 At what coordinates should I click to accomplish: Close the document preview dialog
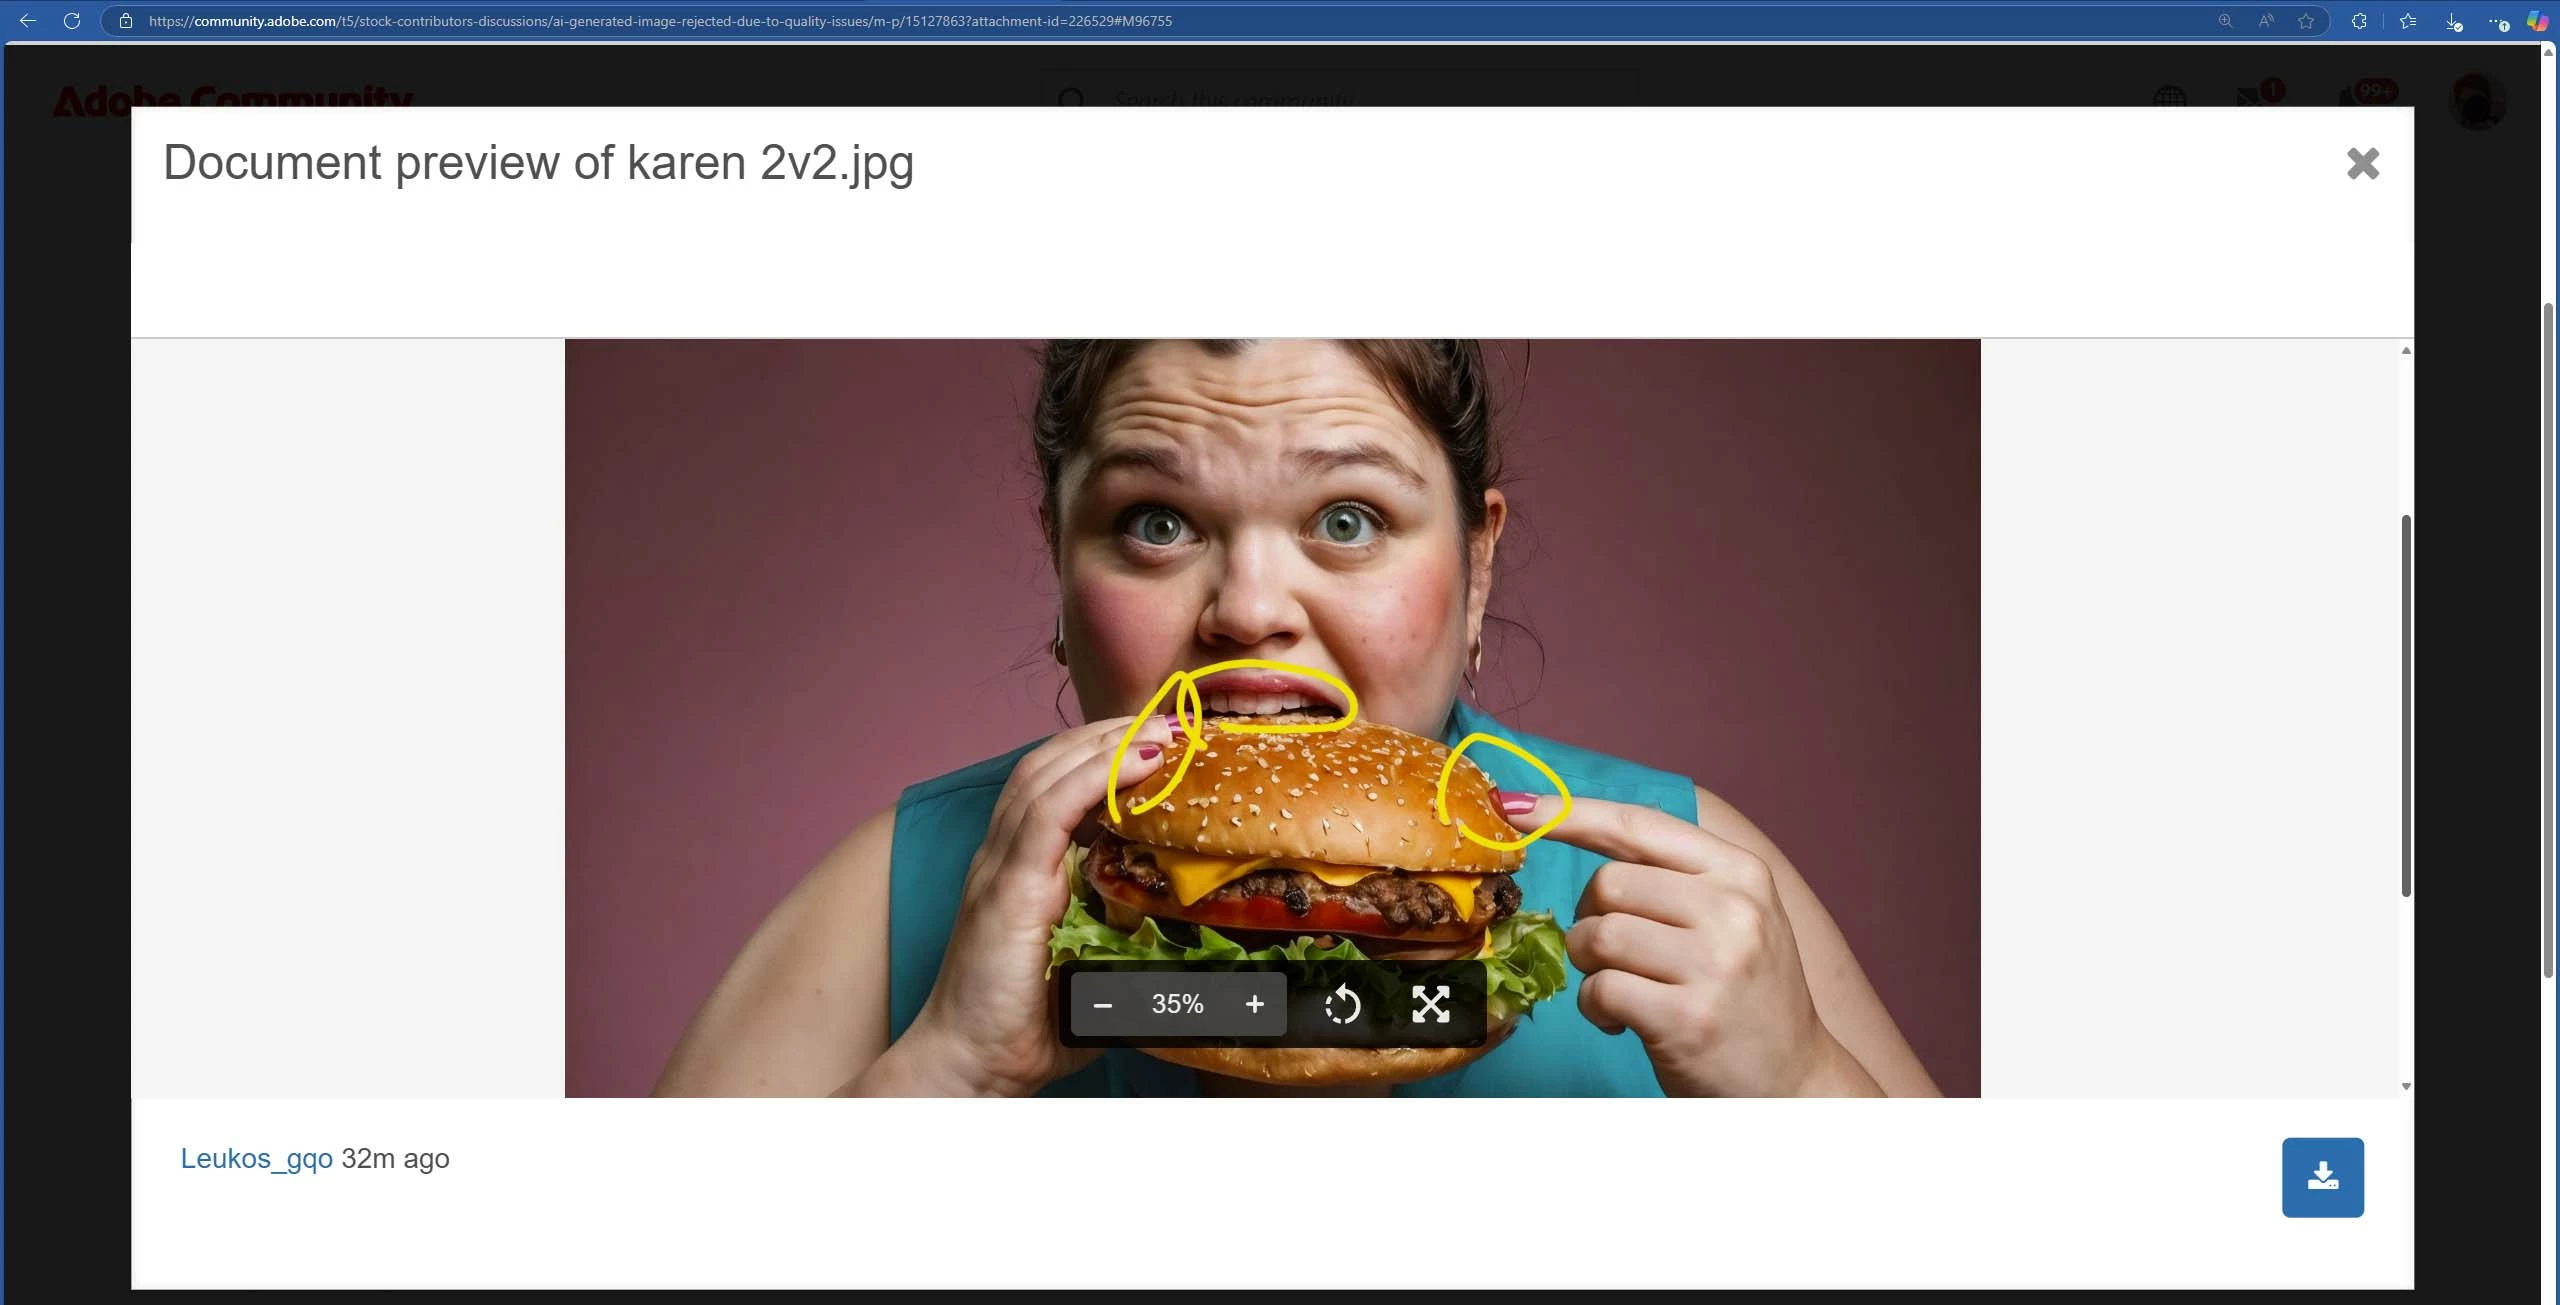point(2362,164)
